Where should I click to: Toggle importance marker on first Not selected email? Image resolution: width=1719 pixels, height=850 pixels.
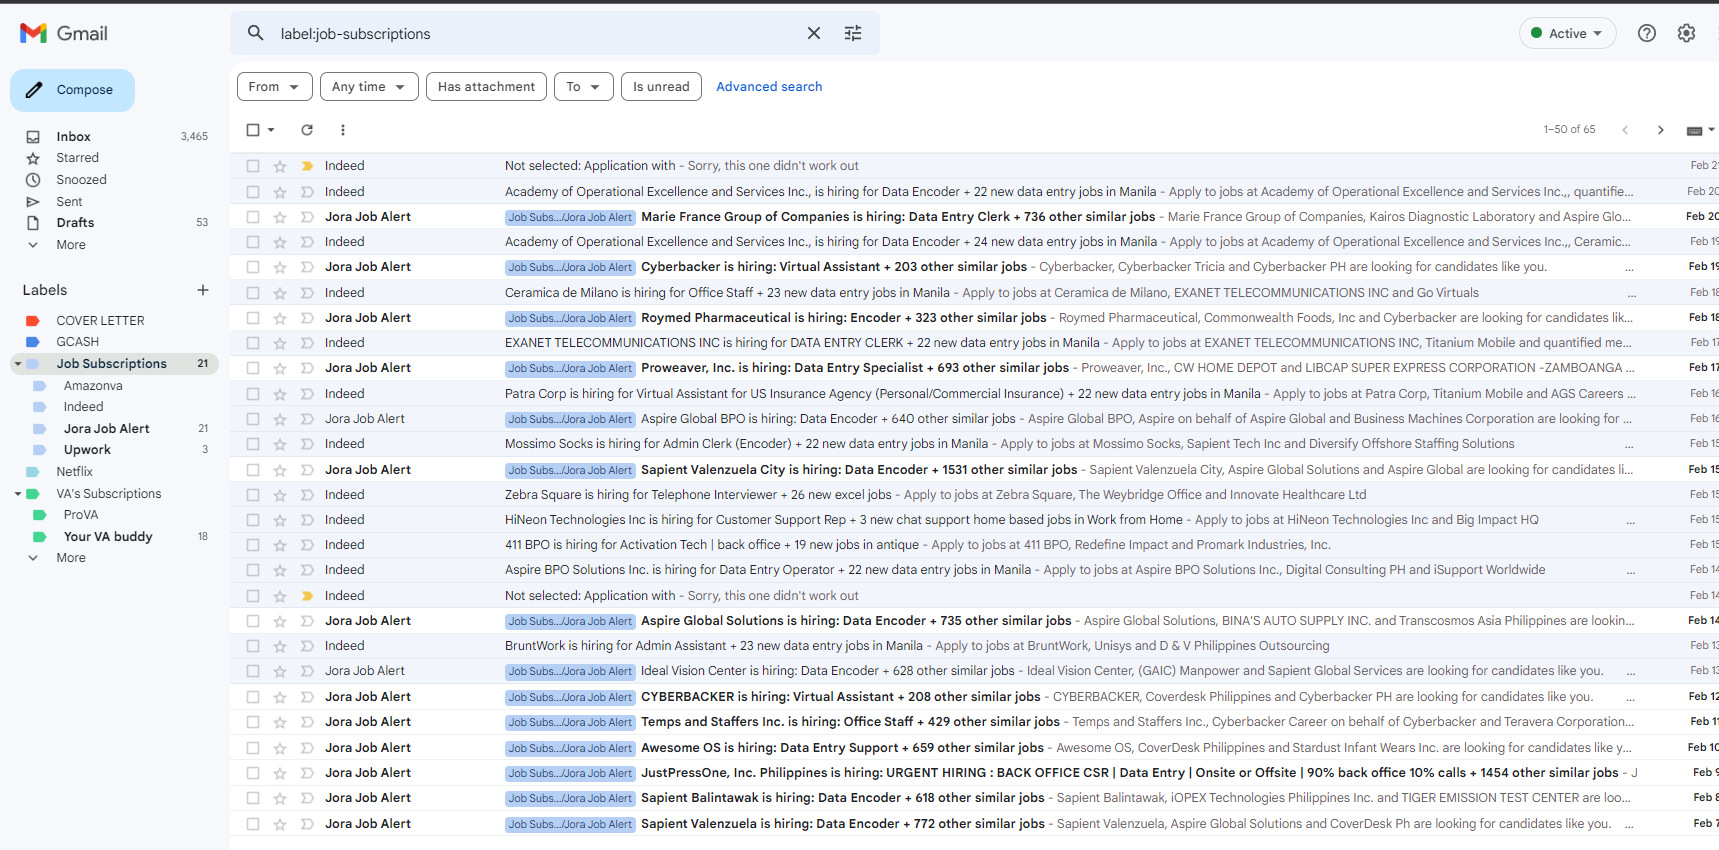307,166
